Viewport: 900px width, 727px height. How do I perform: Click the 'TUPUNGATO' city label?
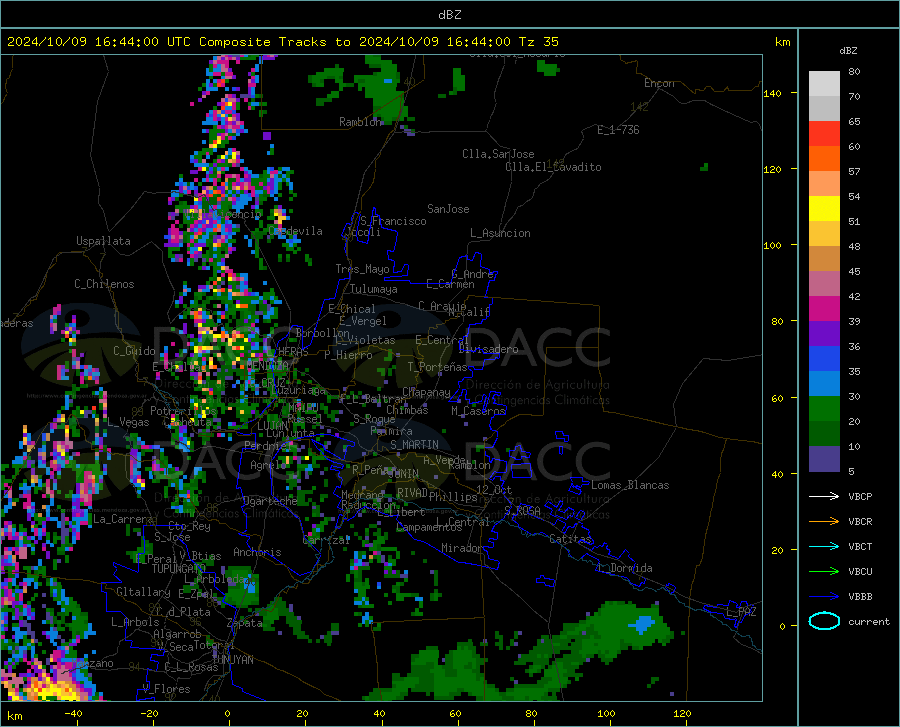pos(179,569)
